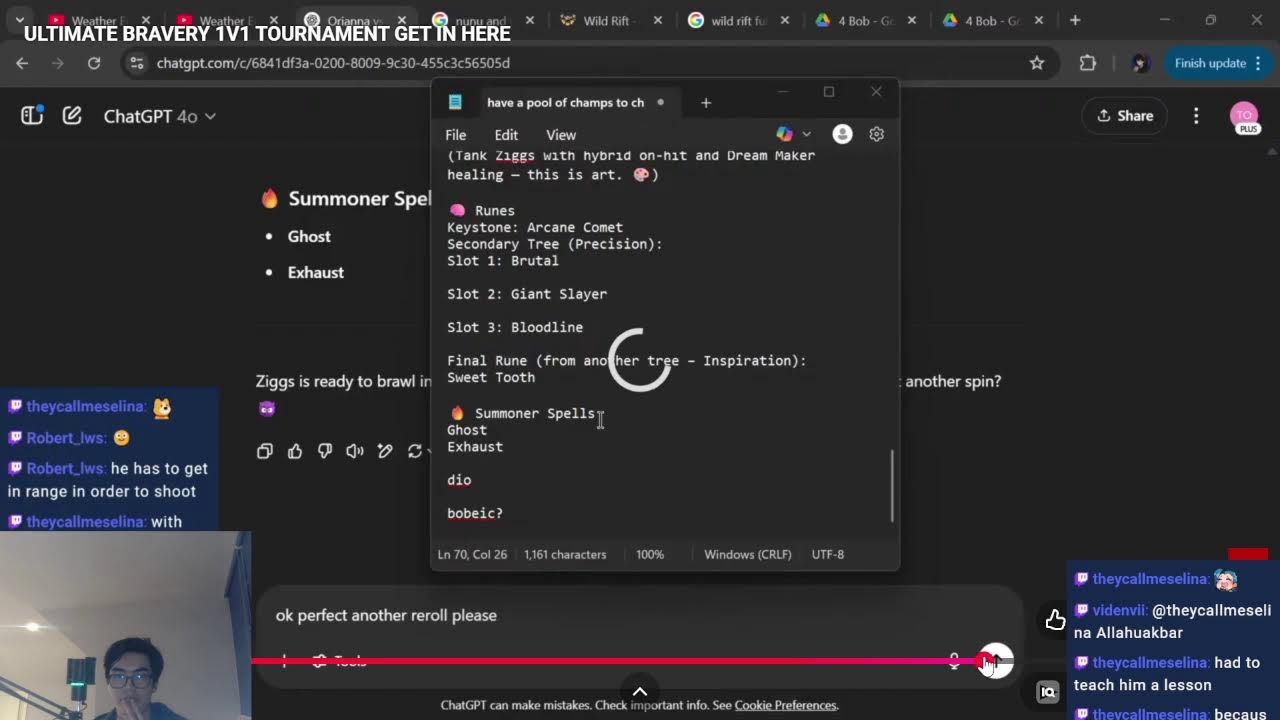The height and width of the screenshot is (720, 1280).
Task: Open the three-dot conversation options menu
Action: coord(1196,116)
